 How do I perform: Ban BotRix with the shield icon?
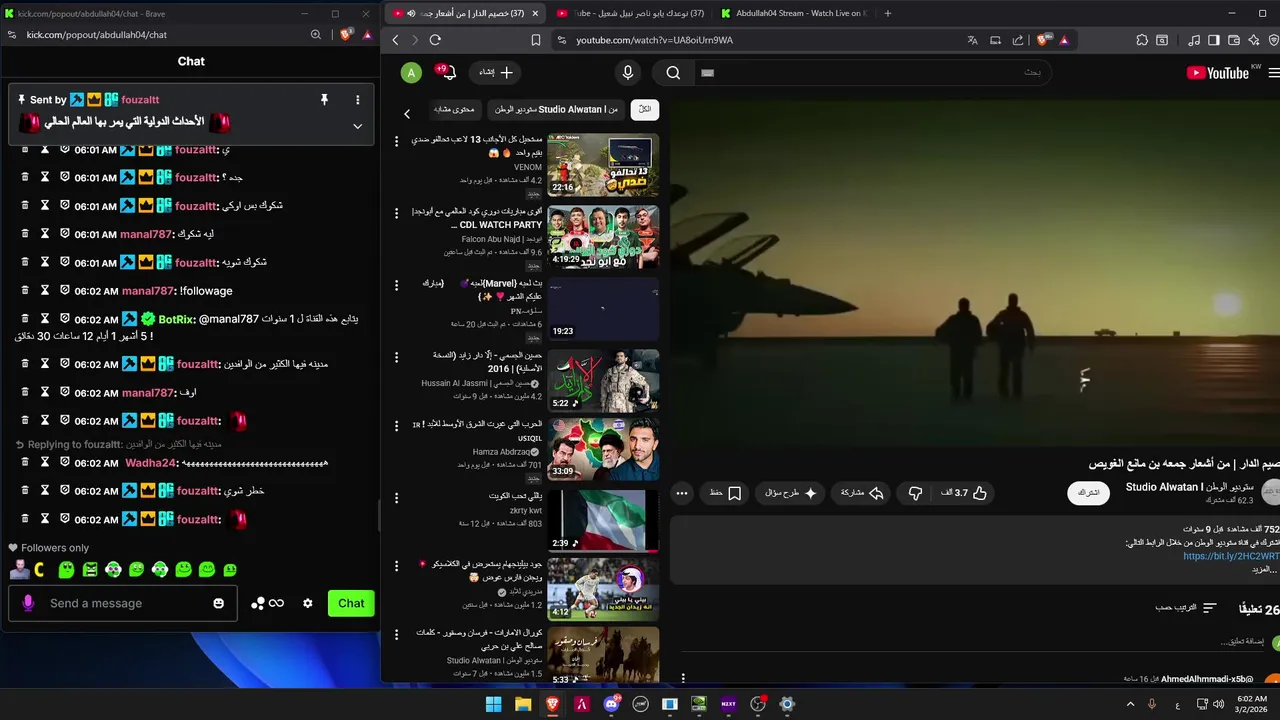65,319
